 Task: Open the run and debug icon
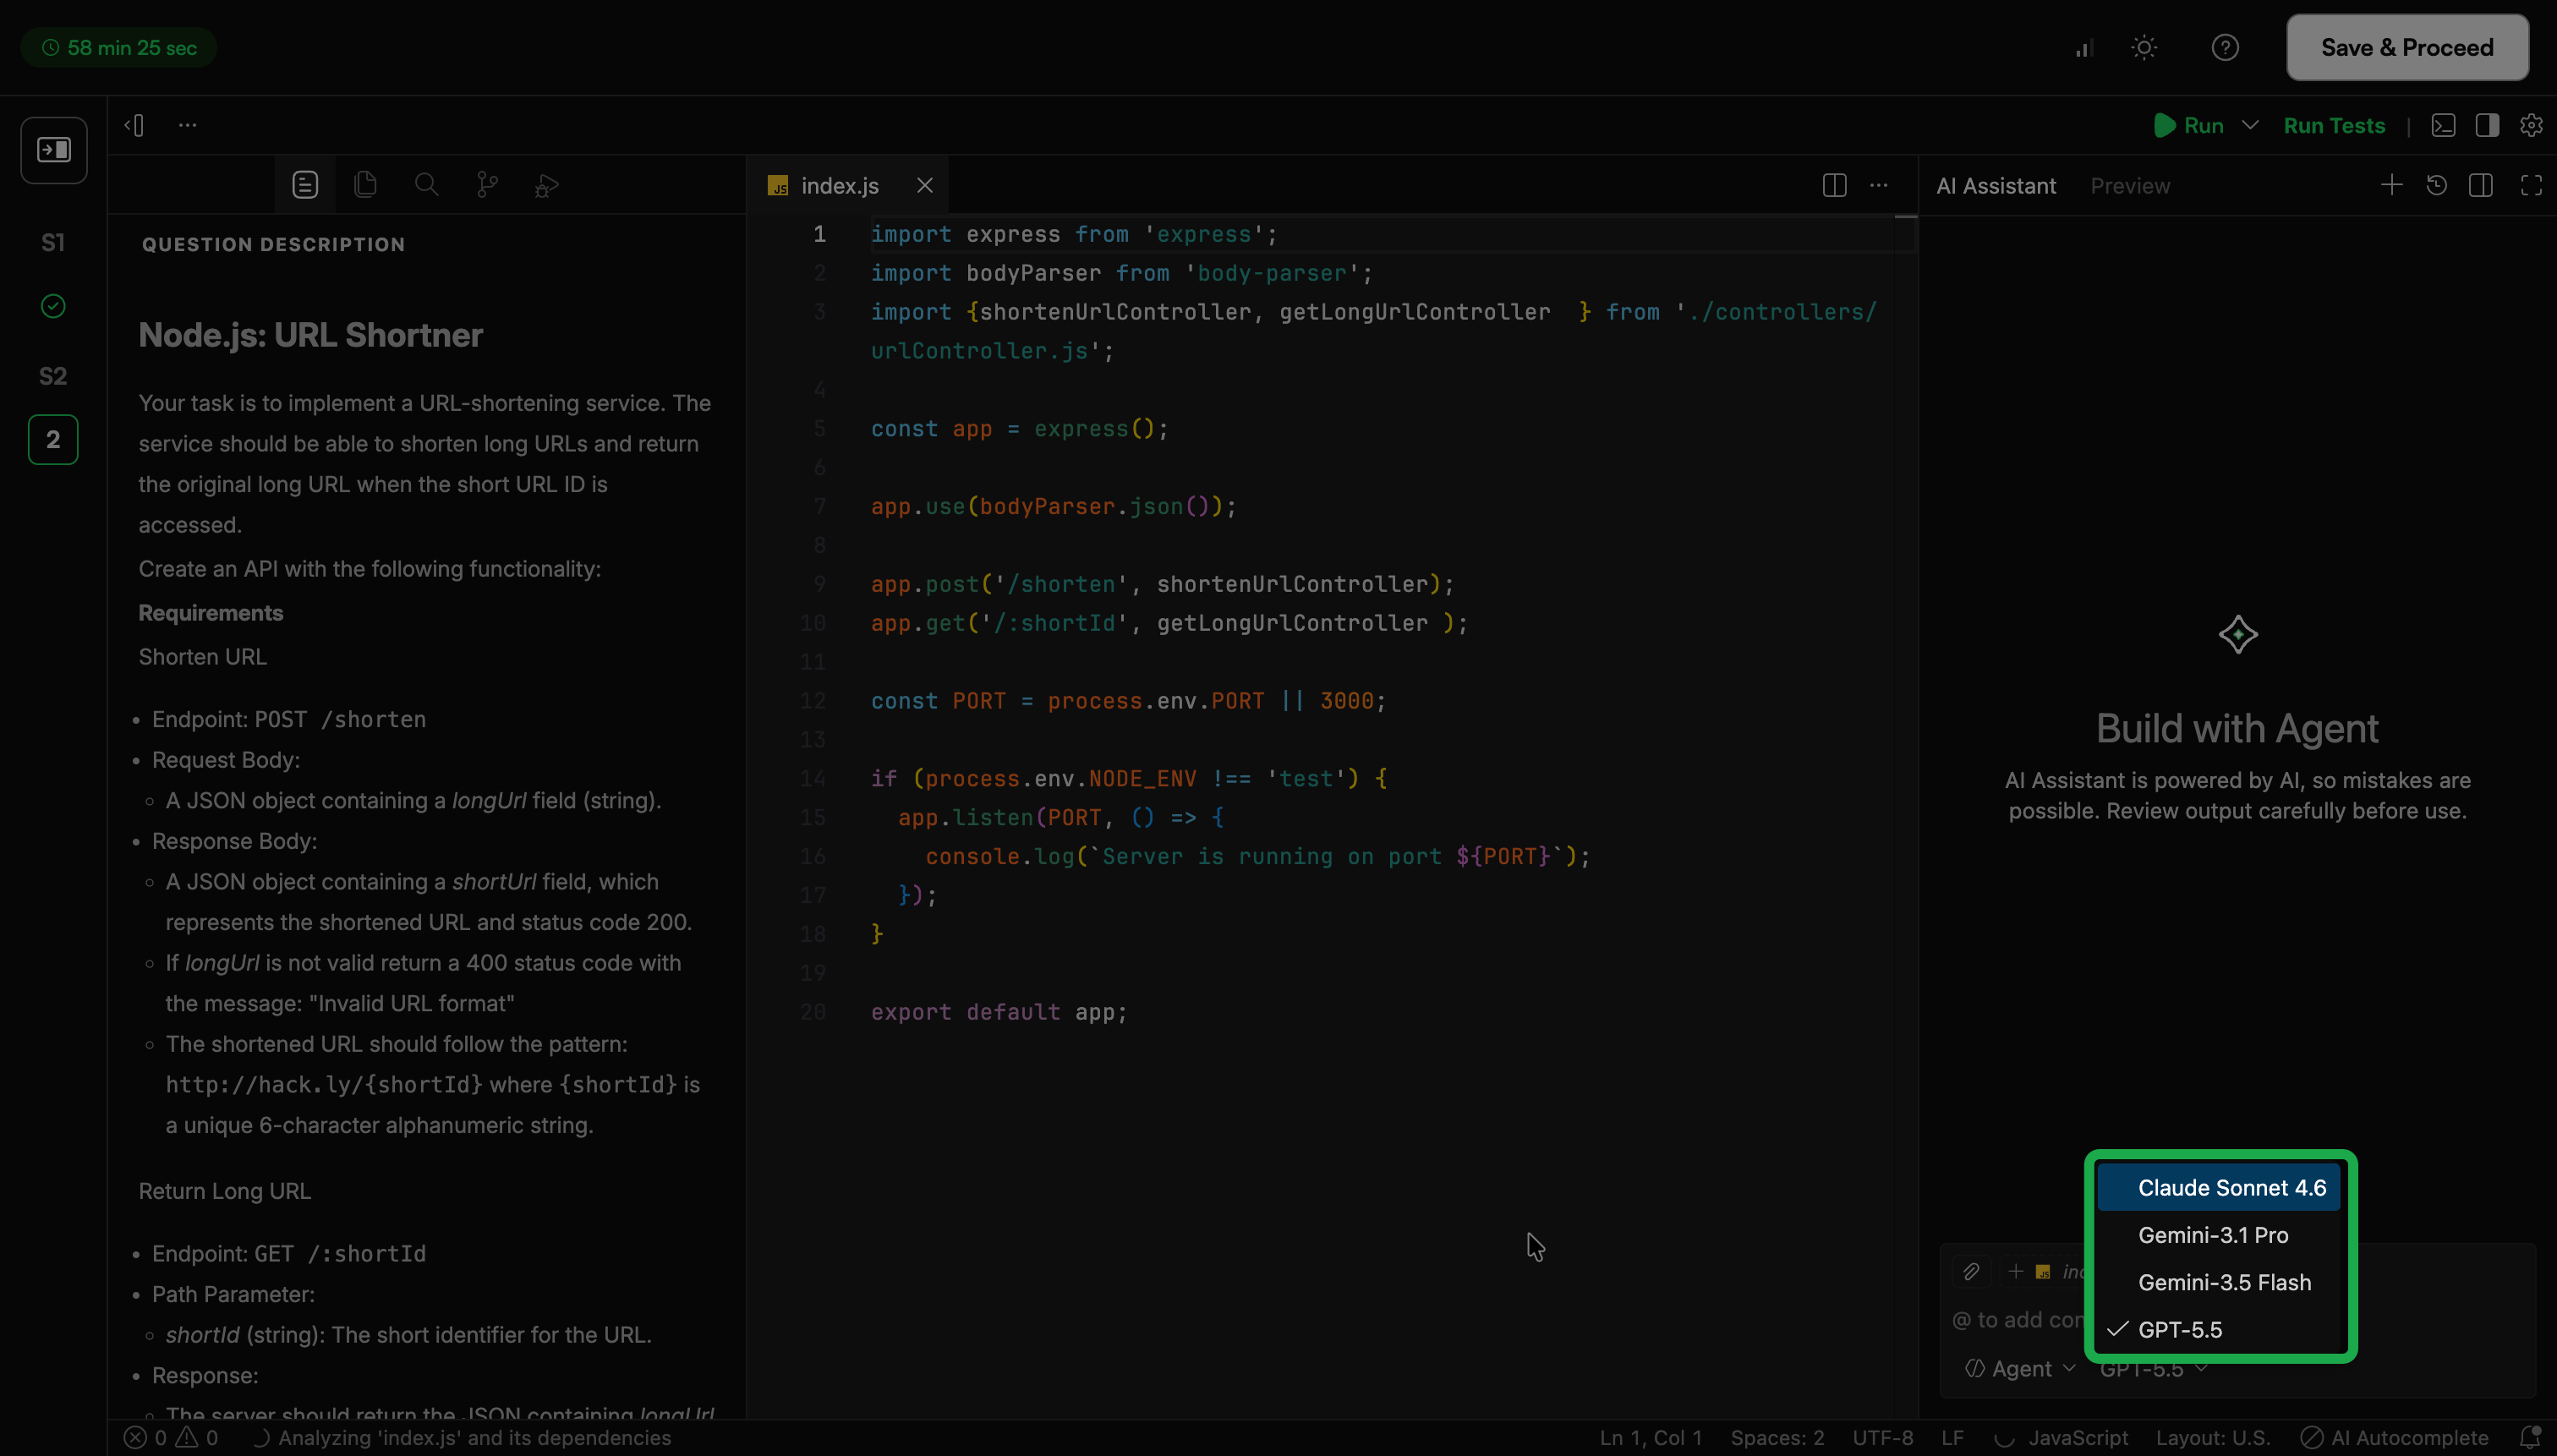click(x=546, y=185)
